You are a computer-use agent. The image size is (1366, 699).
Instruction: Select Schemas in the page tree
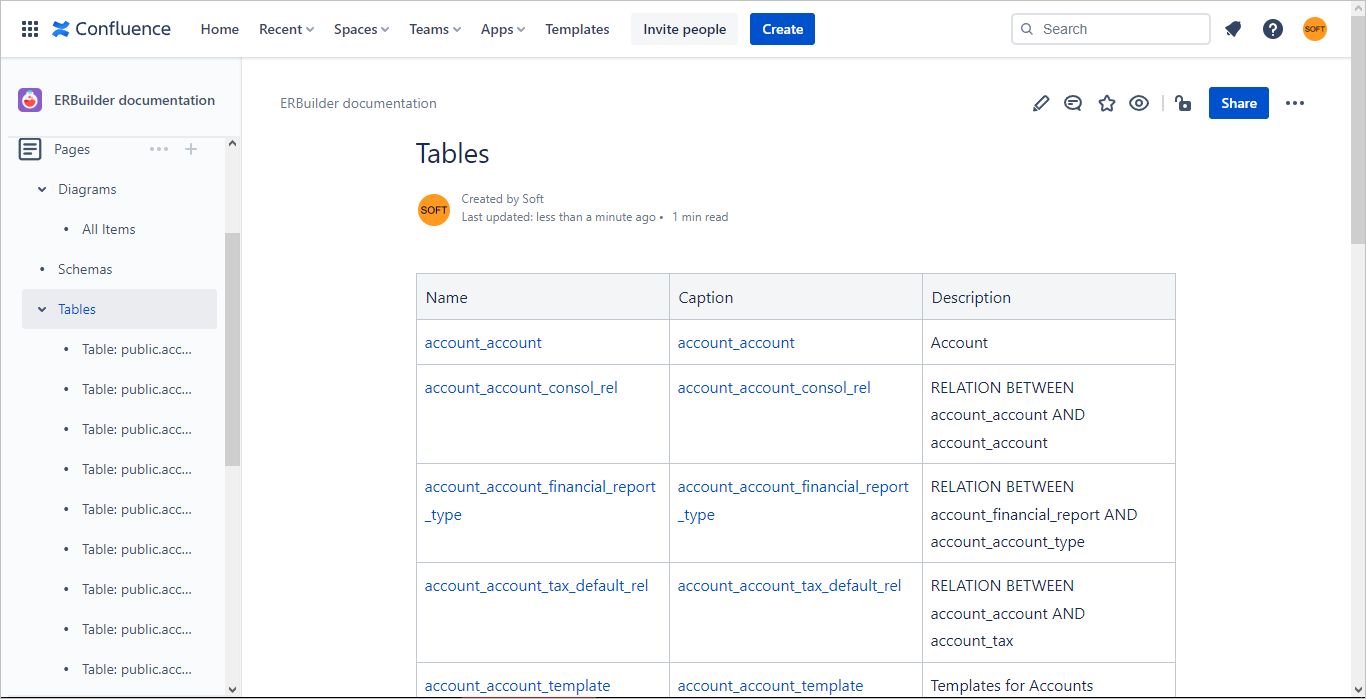85,269
